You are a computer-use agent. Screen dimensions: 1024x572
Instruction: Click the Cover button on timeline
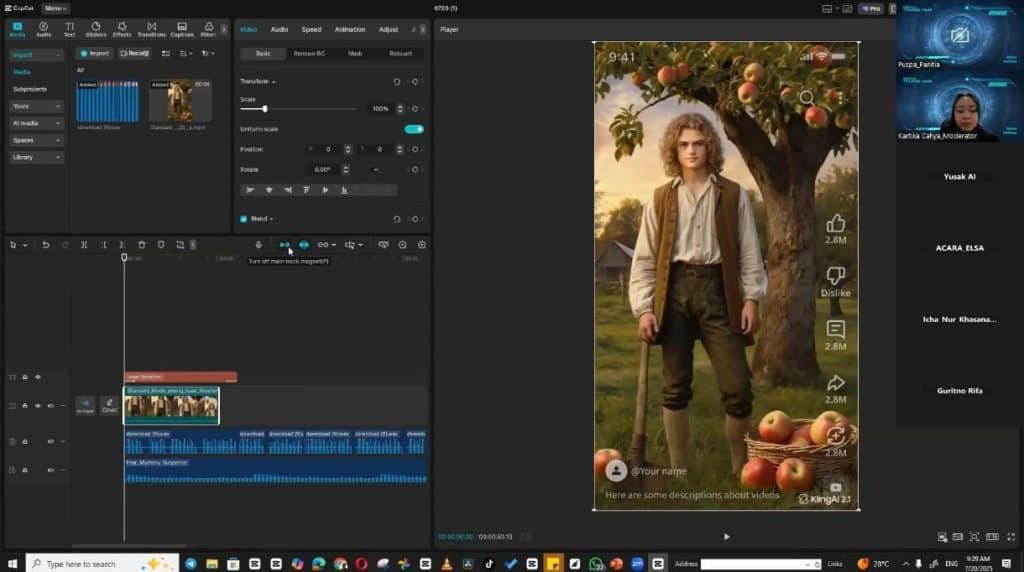point(109,406)
